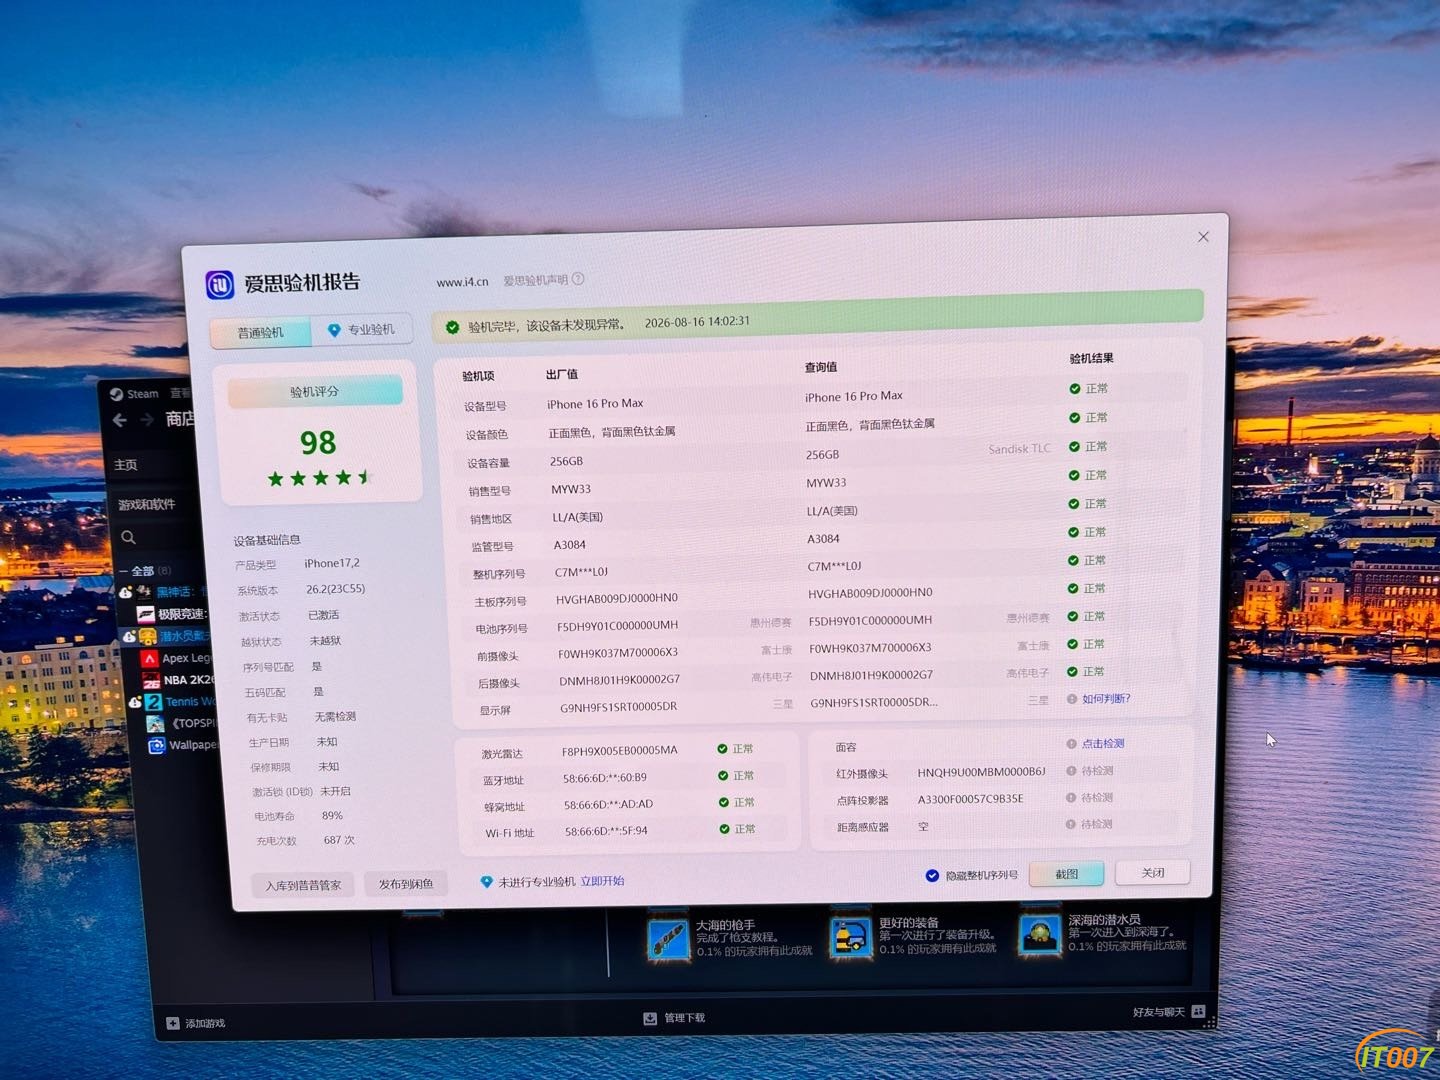
Task: Open 主页 in the Steam library sidebar
Action: (126, 465)
